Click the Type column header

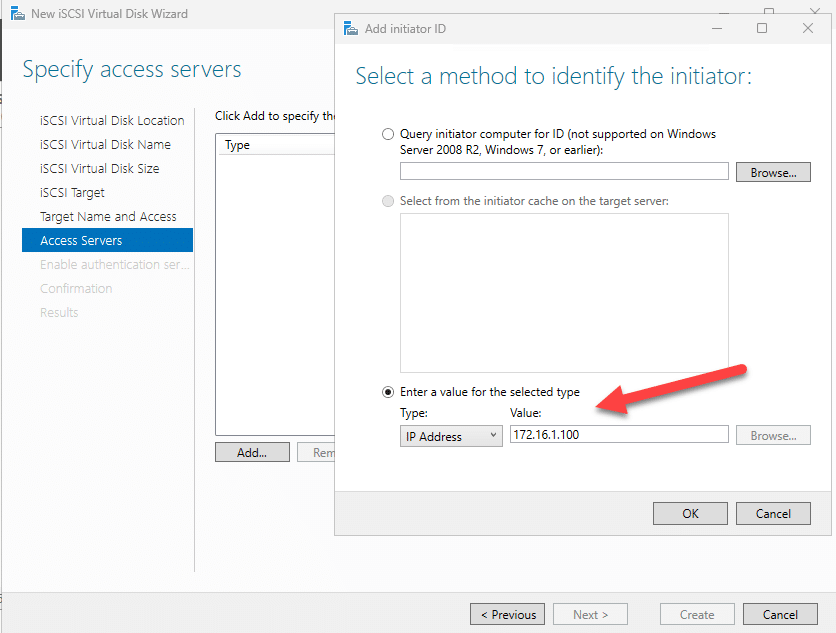pos(236,145)
